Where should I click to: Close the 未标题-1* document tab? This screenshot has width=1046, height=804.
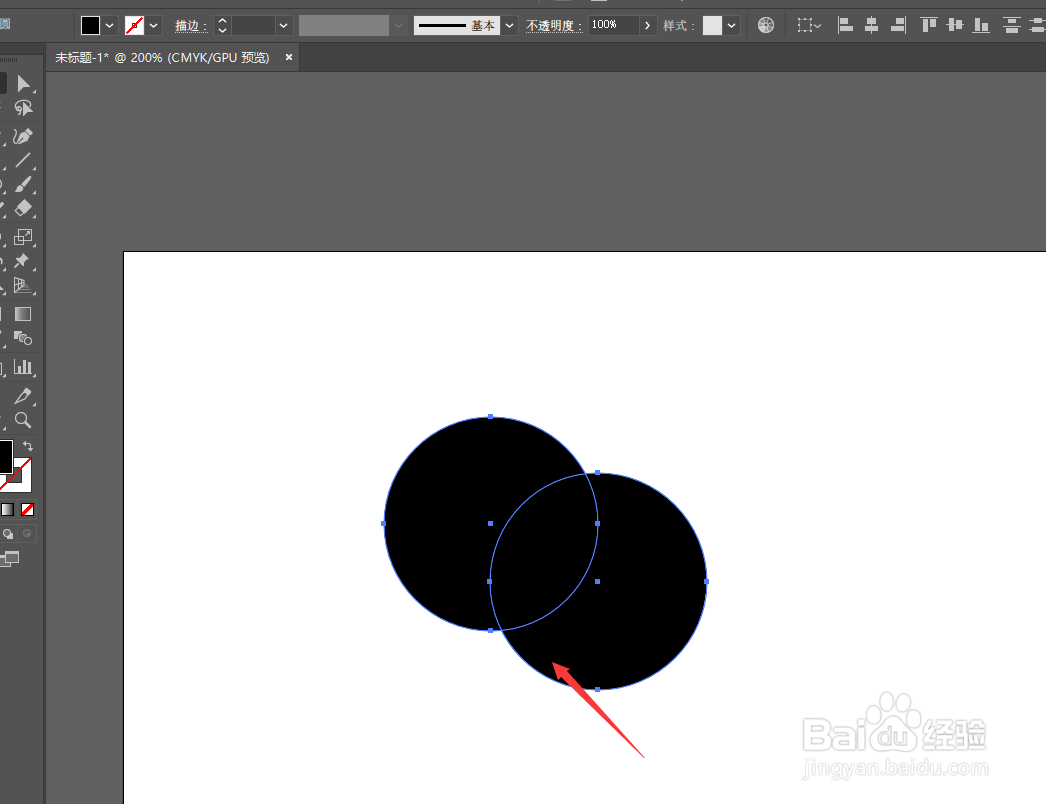289,57
